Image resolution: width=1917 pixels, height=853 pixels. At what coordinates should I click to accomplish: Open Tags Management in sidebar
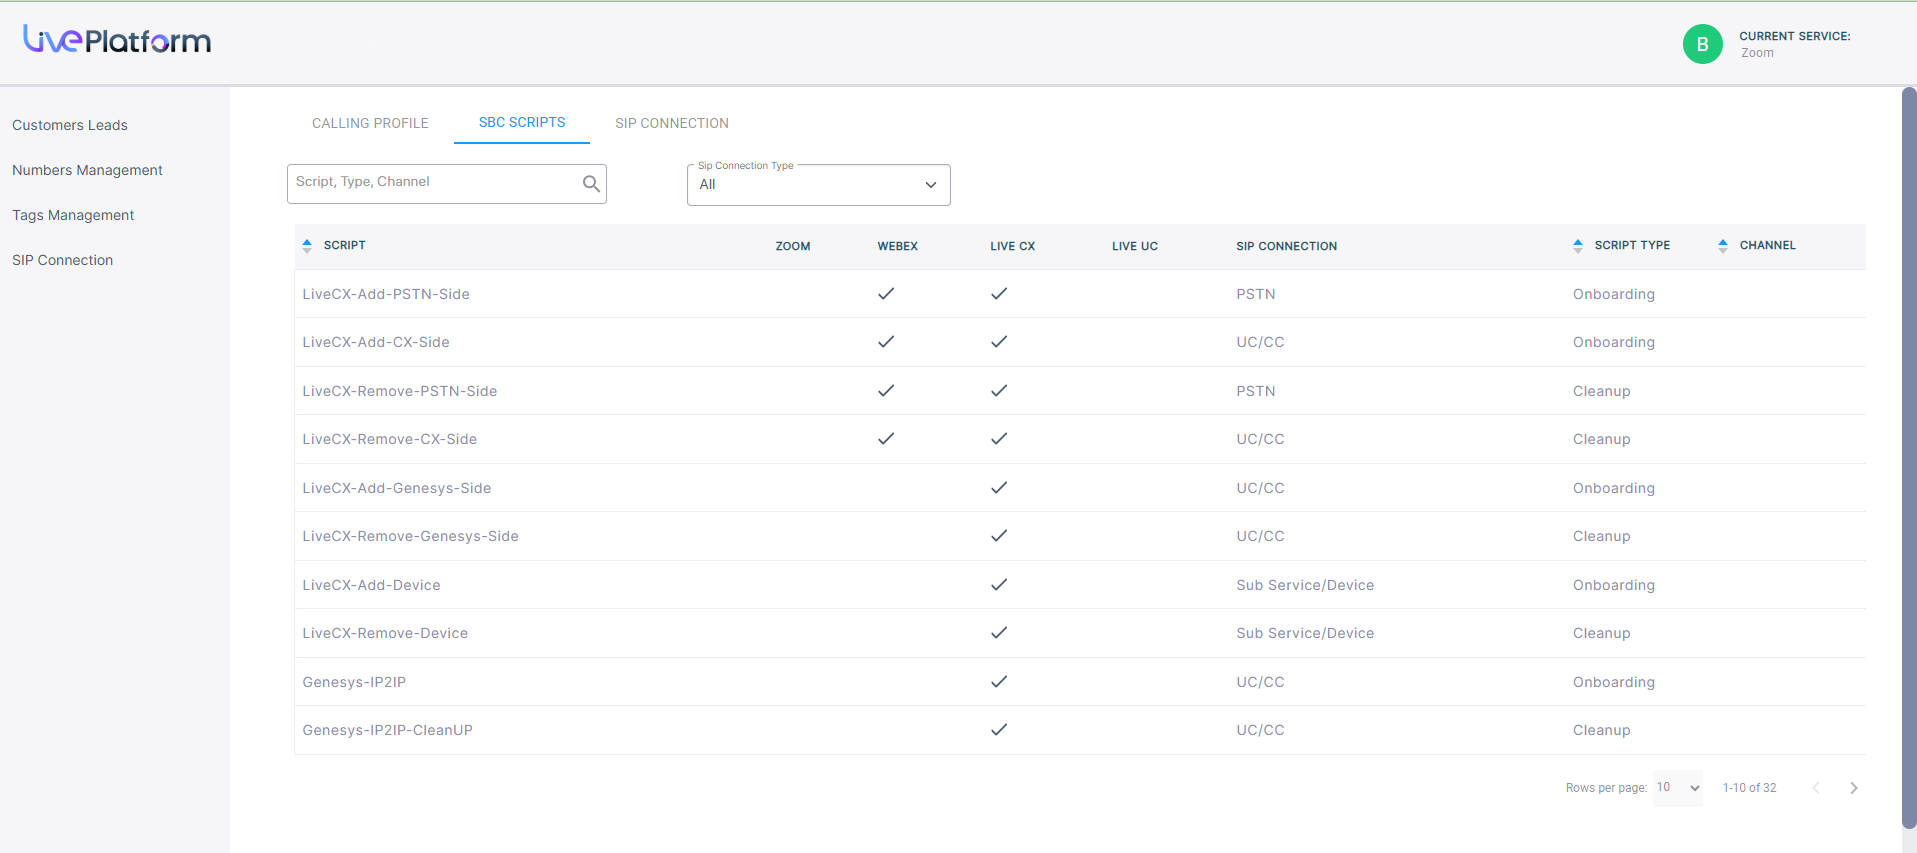point(73,215)
